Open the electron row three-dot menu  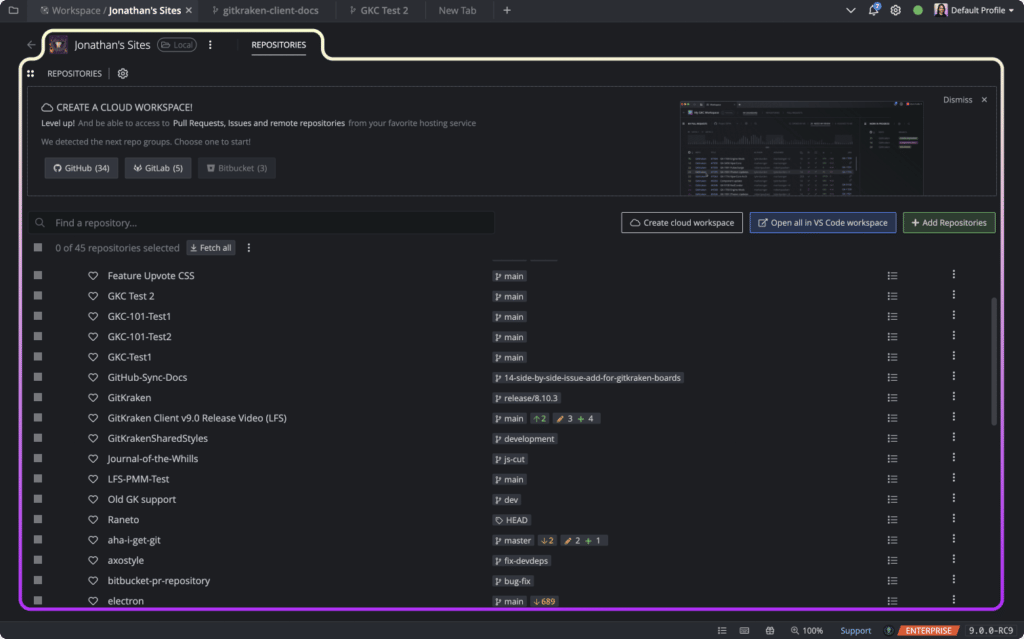pyautogui.click(x=953, y=600)
